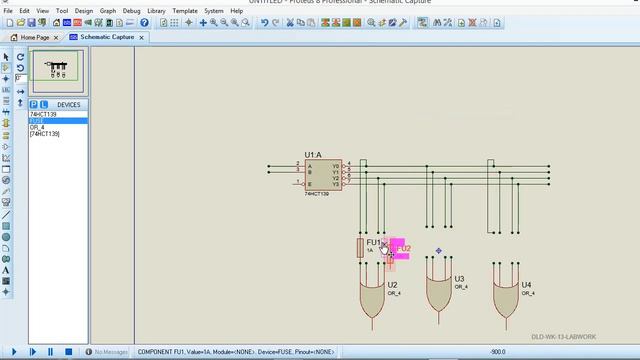This screenshot has height=360, width=640.
Task: Click the X-Mirror horizontal flip arrow
Action: [x=20, y=92]
